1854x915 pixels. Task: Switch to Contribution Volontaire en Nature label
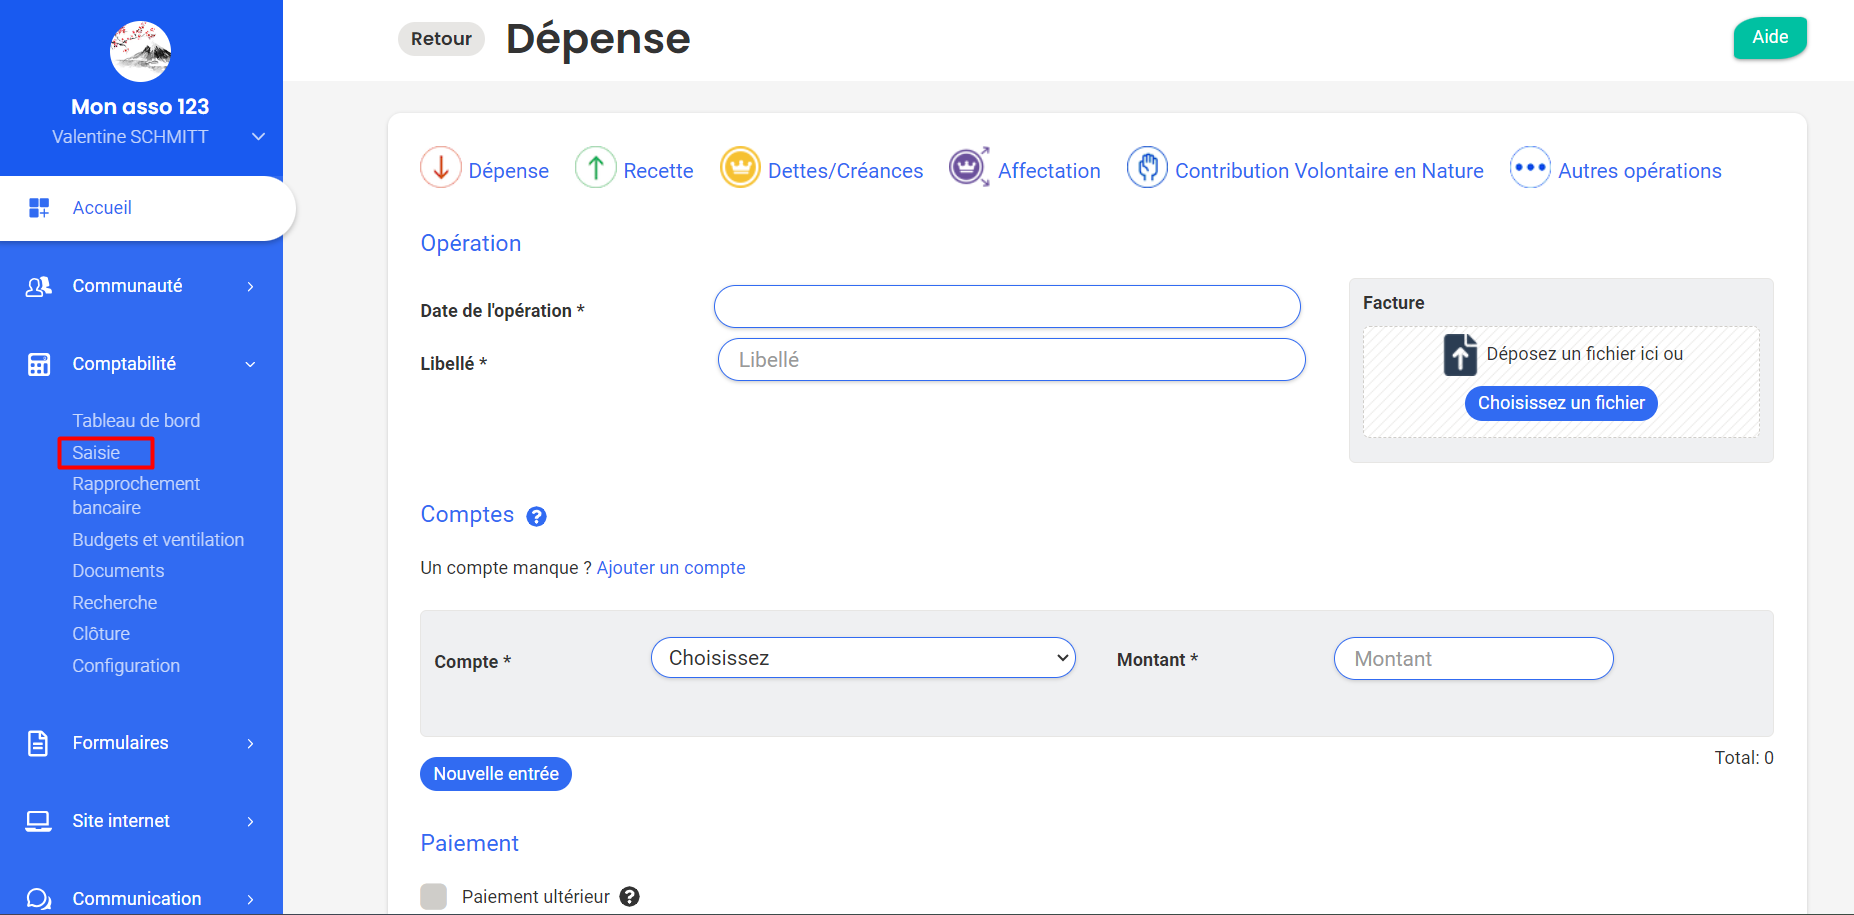[1329, 171]
